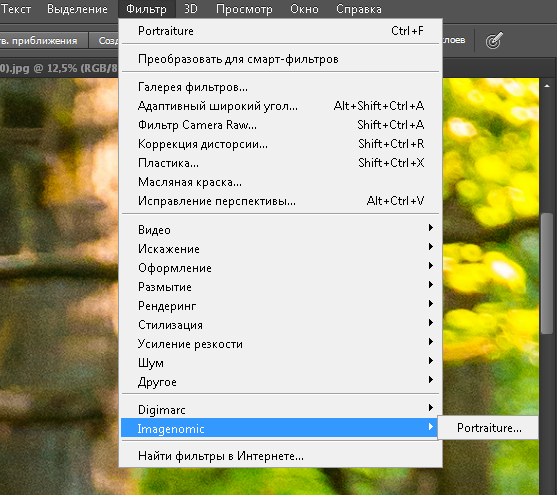The height and width of the screenshot is (495, 557).
Task: Click the vertical scrollbar thumb
Action: coord(547,273)
